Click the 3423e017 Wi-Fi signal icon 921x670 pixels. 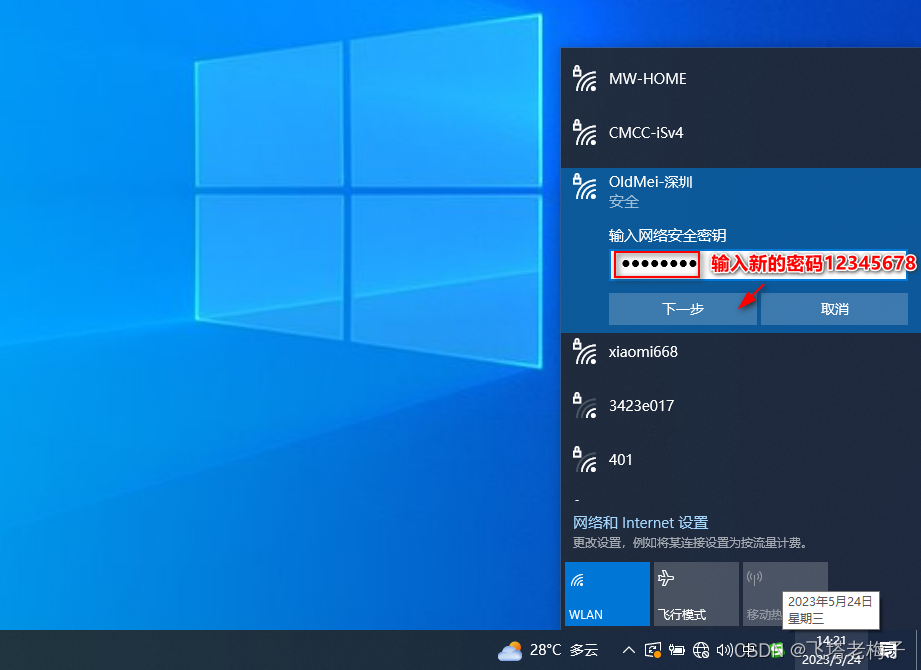[x=584, y=406]
